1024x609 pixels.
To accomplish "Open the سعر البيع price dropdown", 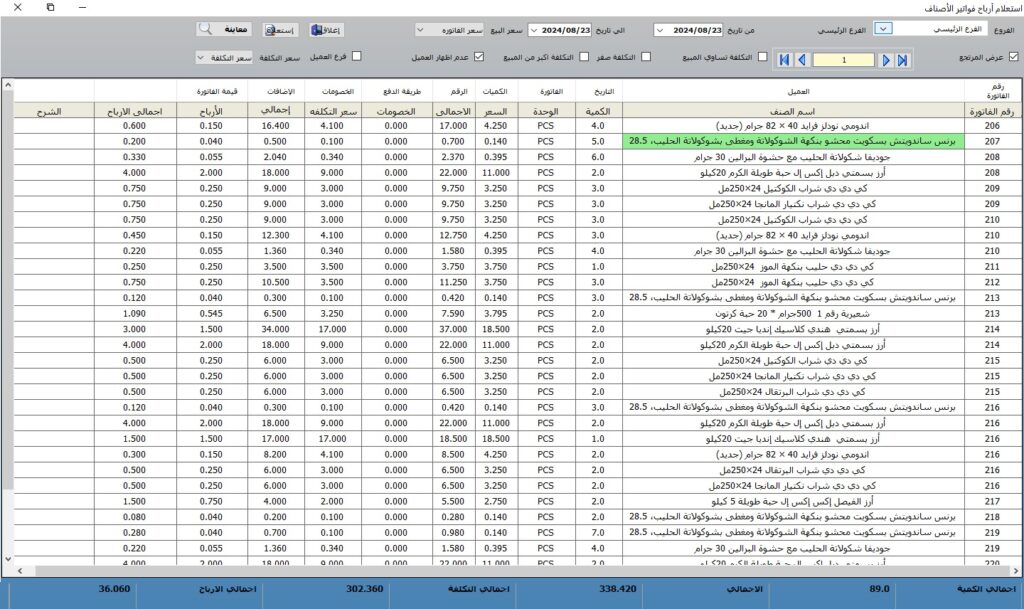I will (x=422, y=30).
